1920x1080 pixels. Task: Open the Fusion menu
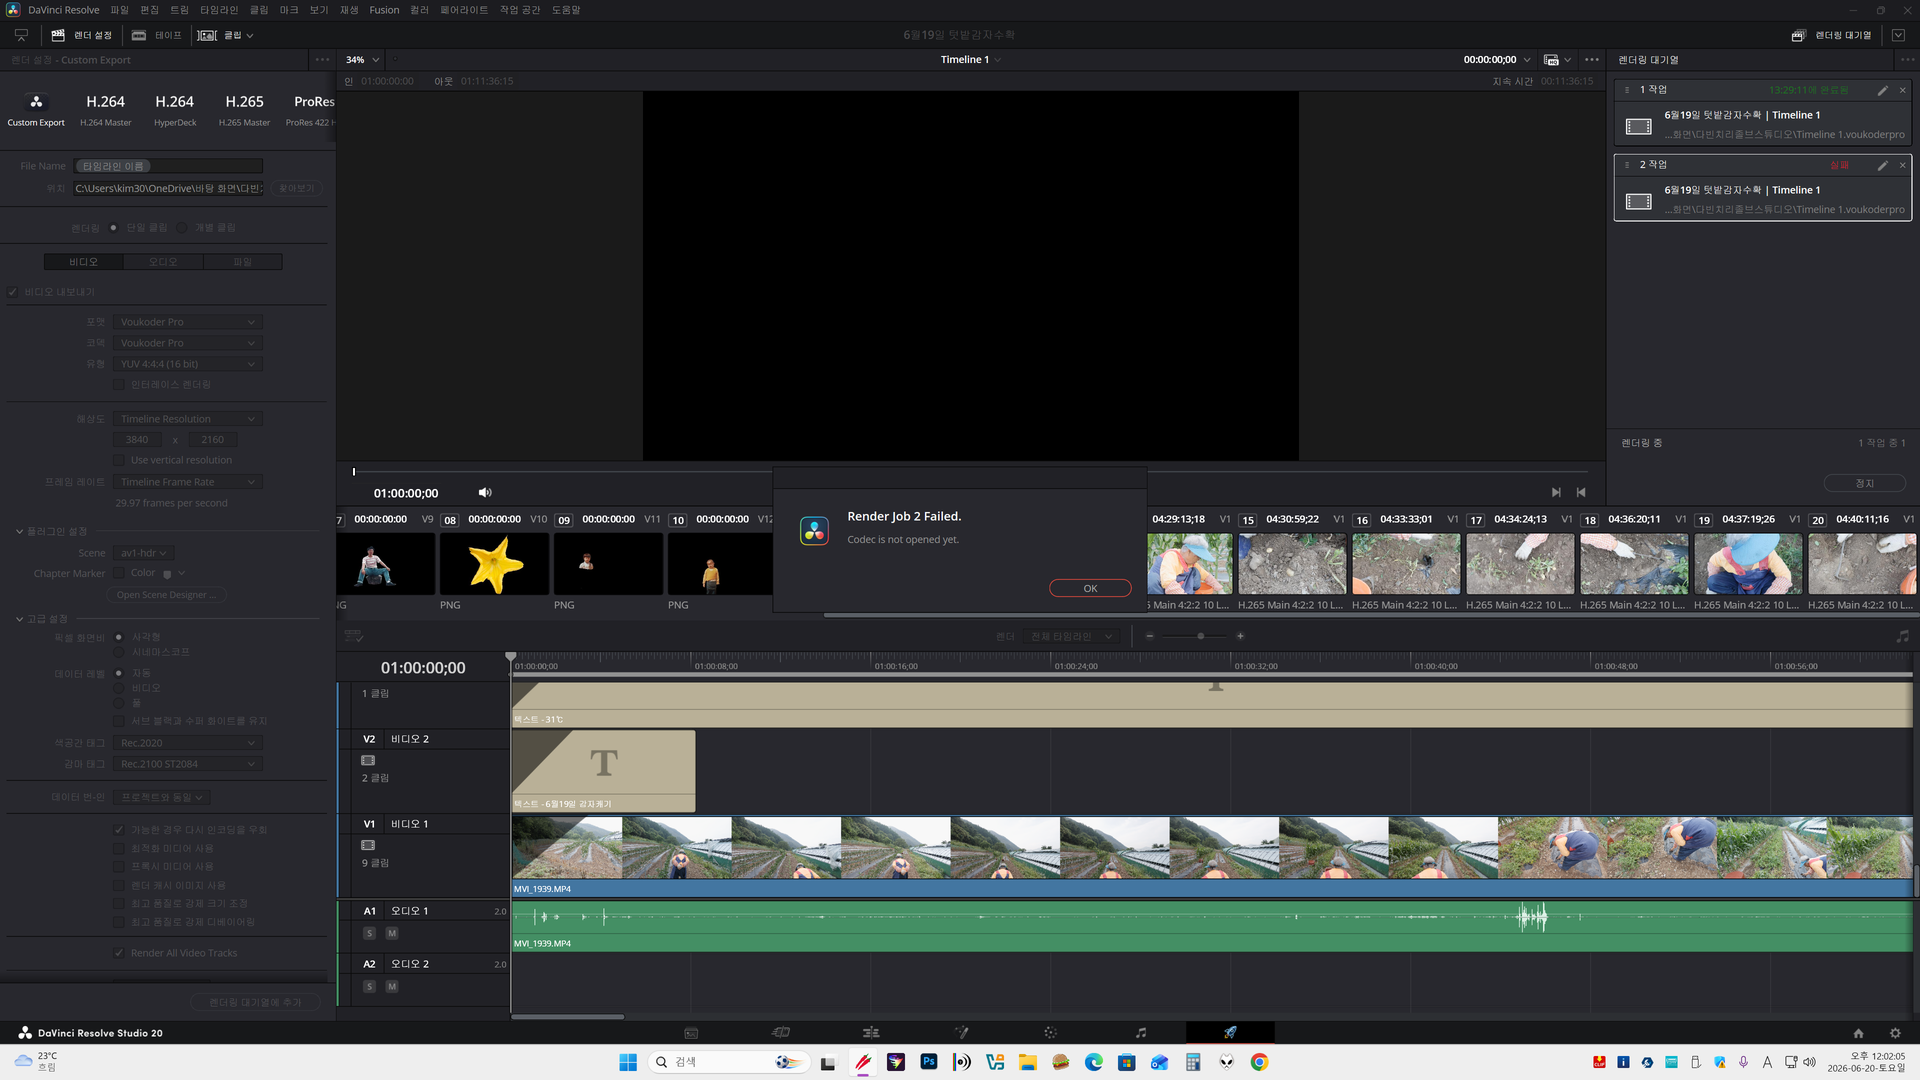[x=384, y=10]
